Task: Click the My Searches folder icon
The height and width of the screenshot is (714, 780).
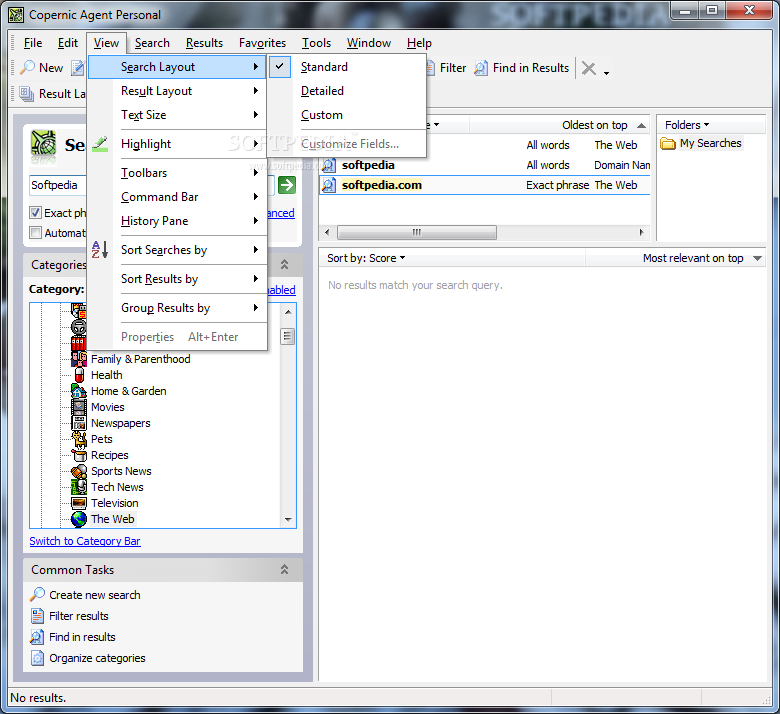Action: coord(668,144)
